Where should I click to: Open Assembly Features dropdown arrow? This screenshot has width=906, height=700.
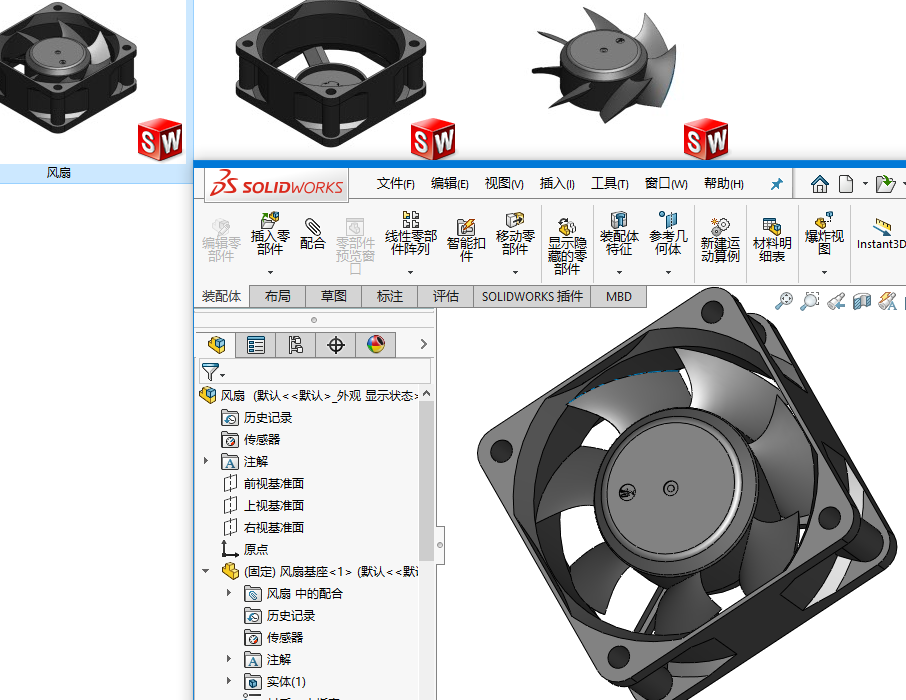pyautogui.click(x=619, y=272)
